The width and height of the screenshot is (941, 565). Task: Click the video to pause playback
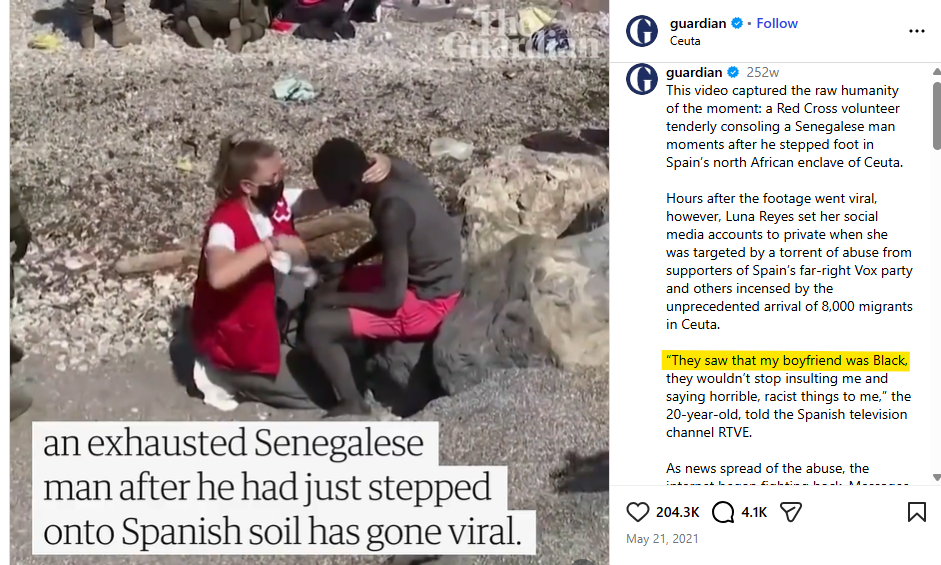[x=309, y=282]
